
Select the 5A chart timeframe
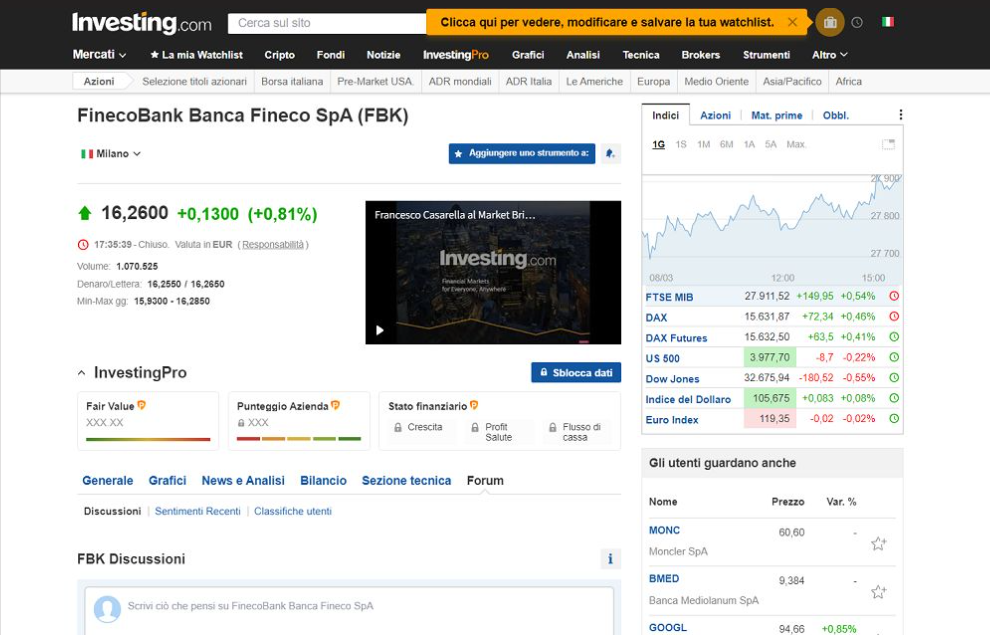click(x=771, y=145)
